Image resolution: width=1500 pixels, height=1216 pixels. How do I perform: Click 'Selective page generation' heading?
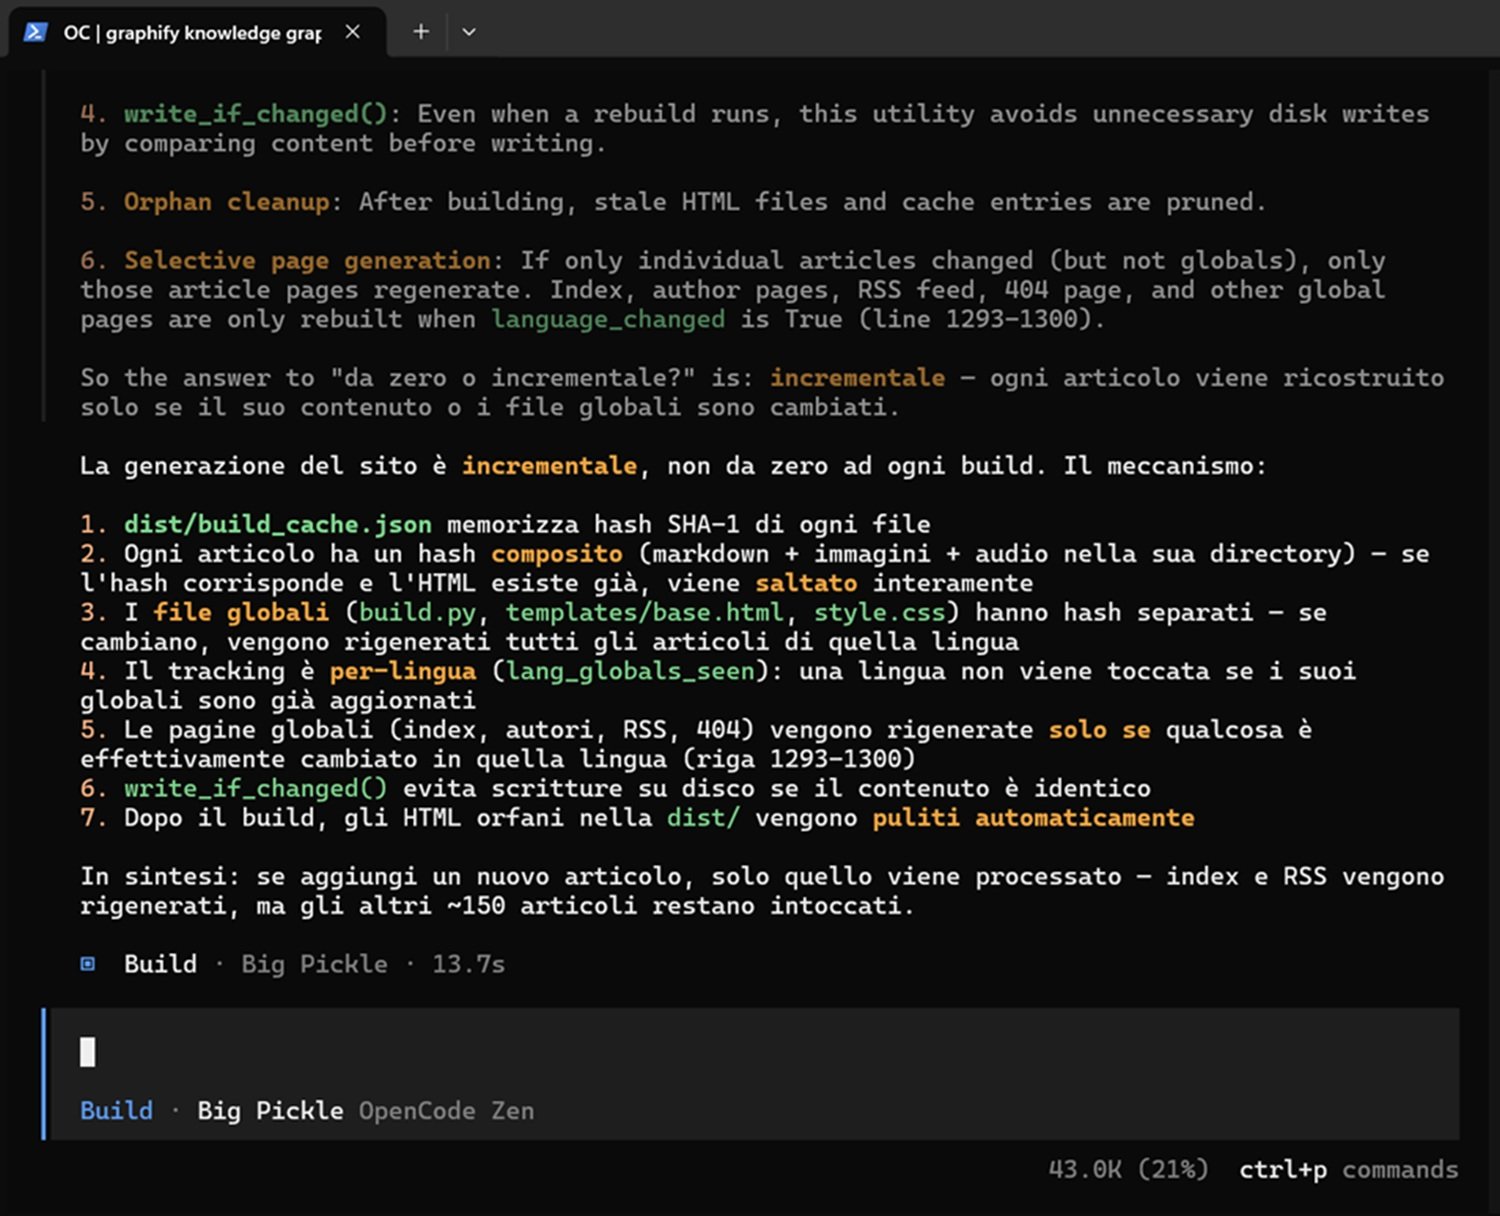click(x=307, y=261)
